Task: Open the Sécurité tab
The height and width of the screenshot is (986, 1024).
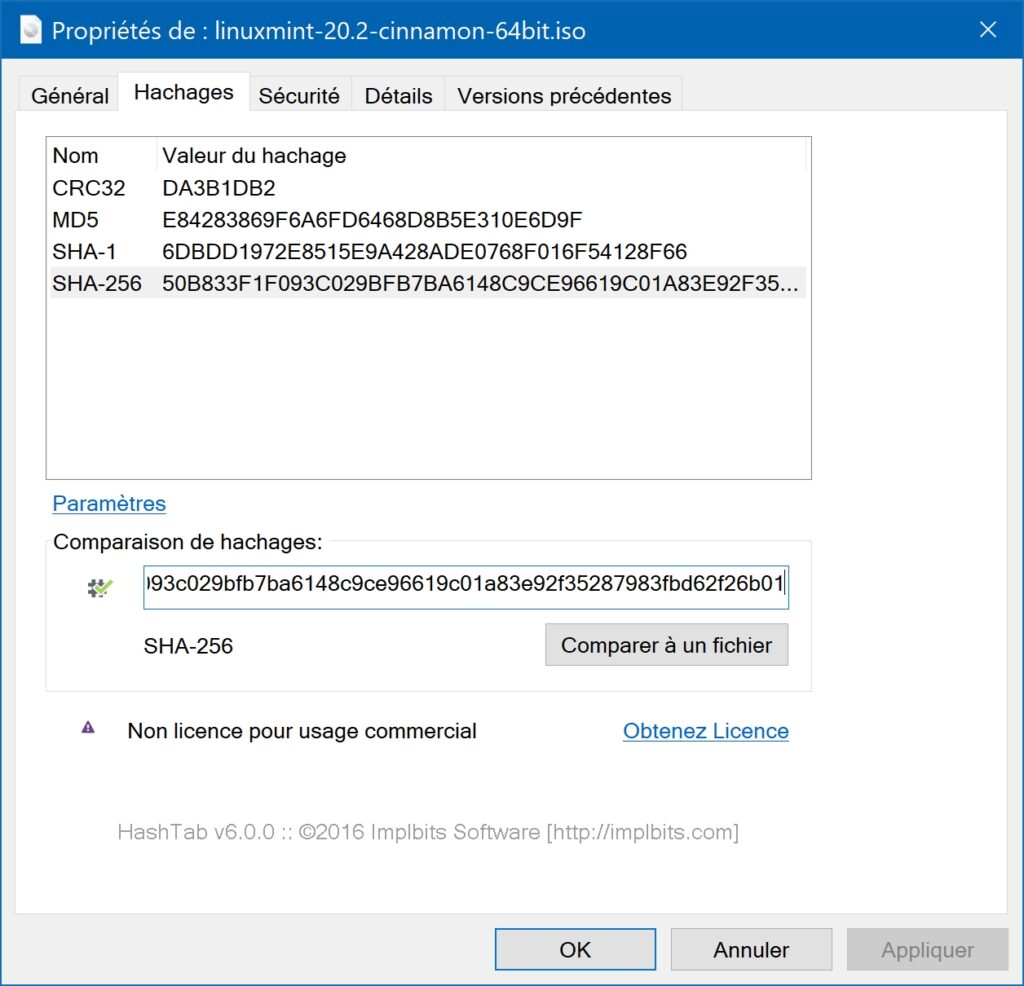Action: [299, 96]
